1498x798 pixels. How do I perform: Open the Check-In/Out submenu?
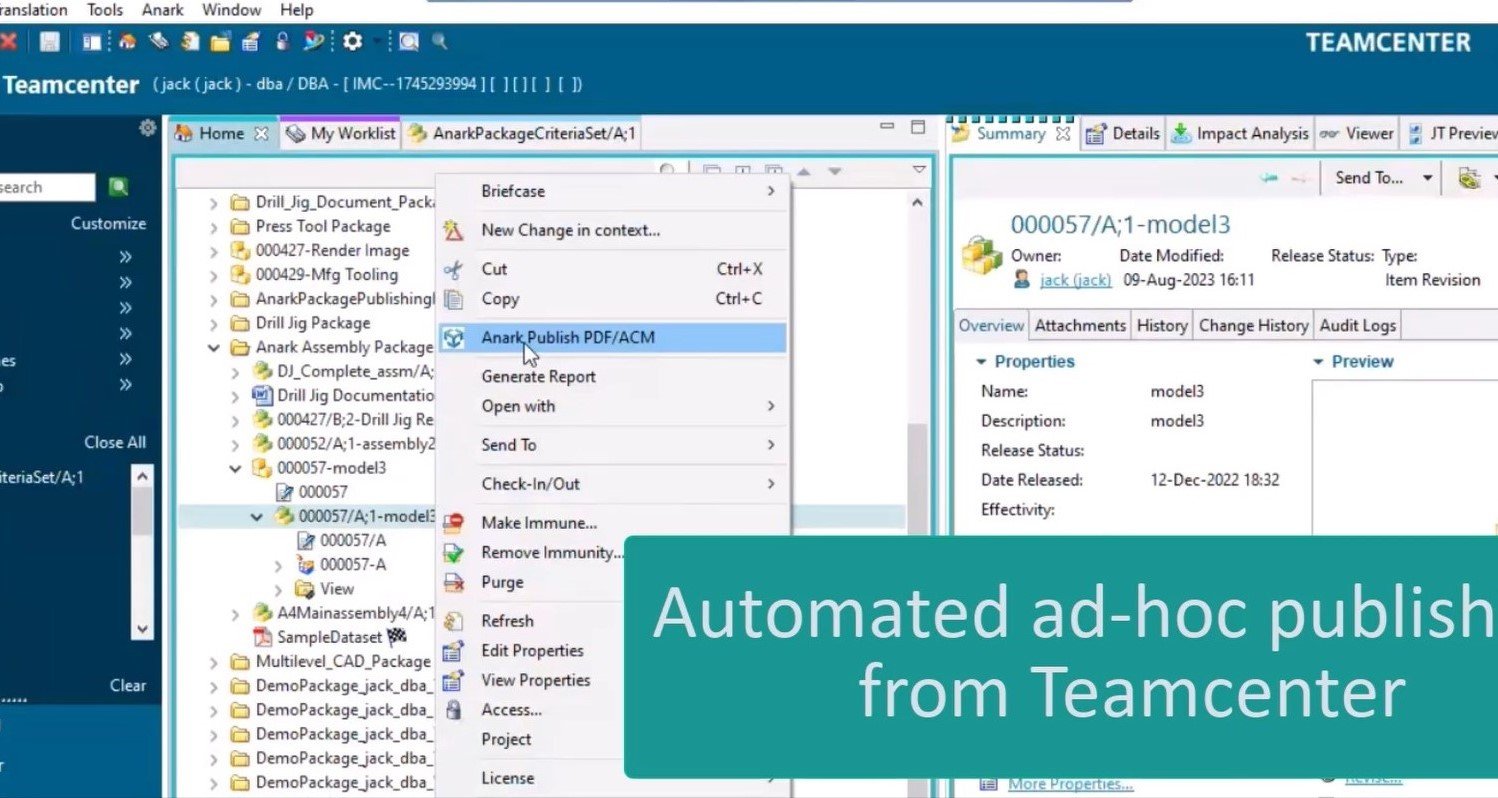(x=612, y=484)
